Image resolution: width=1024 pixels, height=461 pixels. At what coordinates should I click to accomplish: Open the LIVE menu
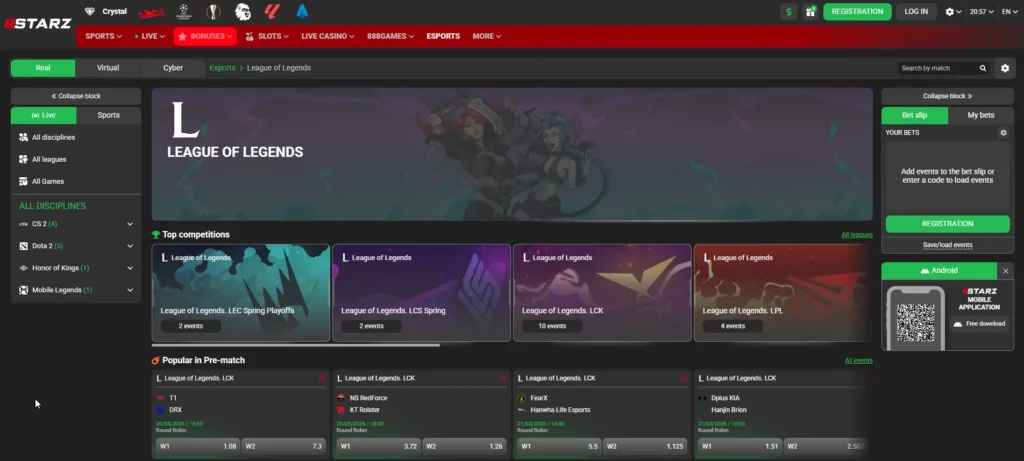150,37
